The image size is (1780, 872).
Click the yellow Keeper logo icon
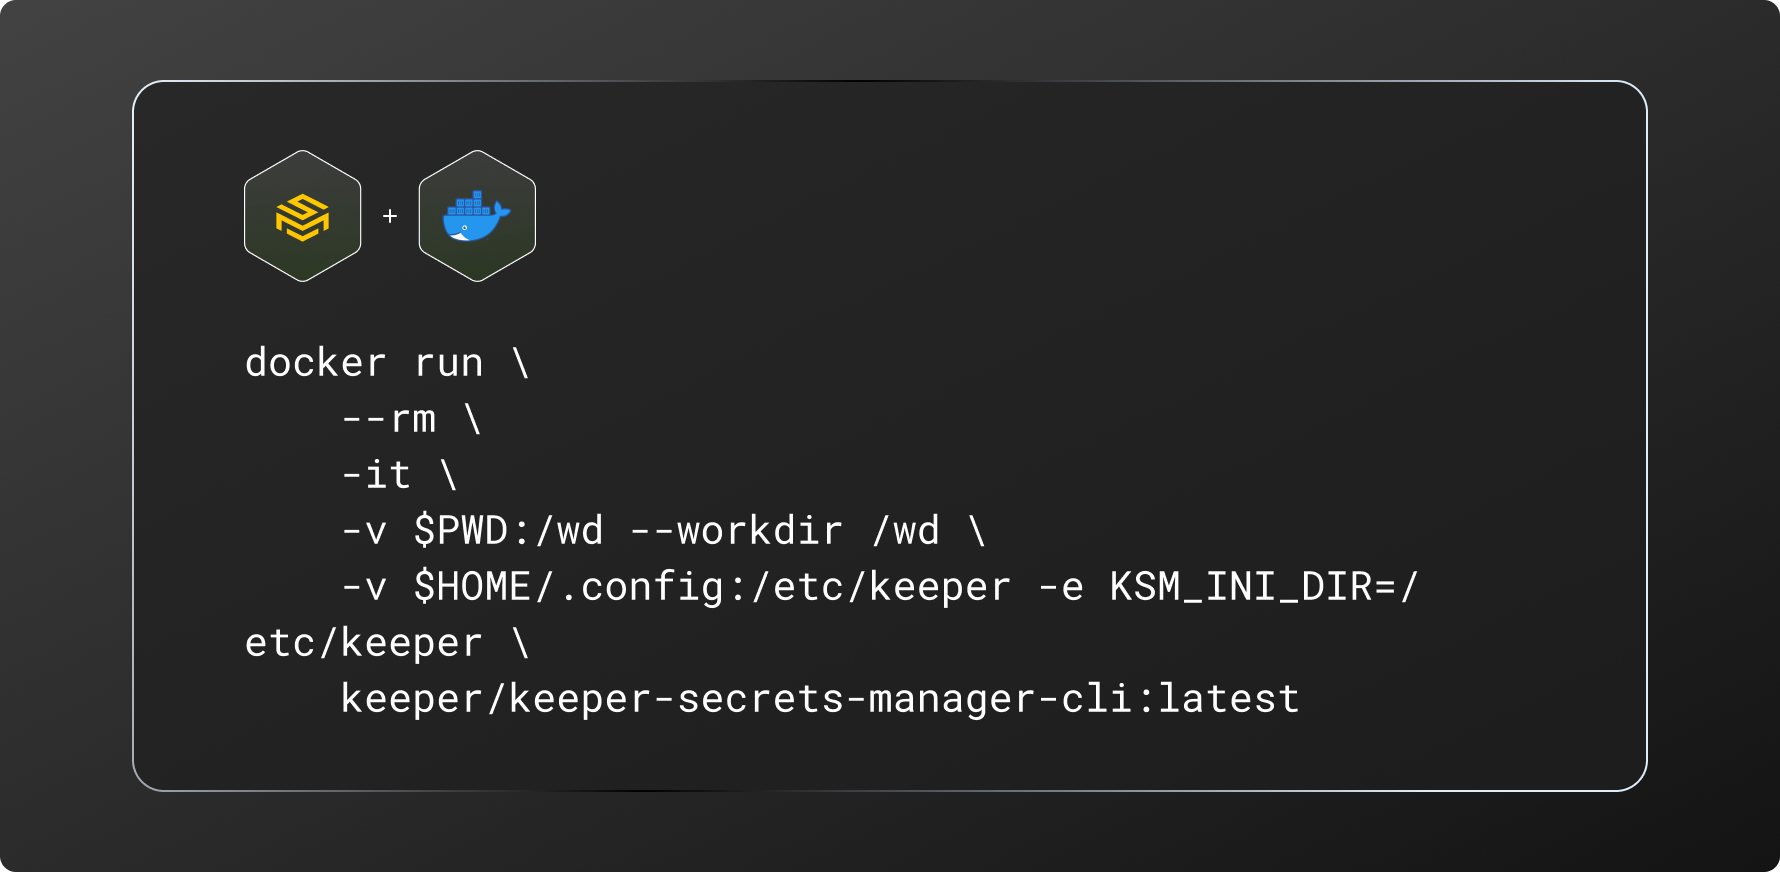pyautogui.click(x=302, y=216)
